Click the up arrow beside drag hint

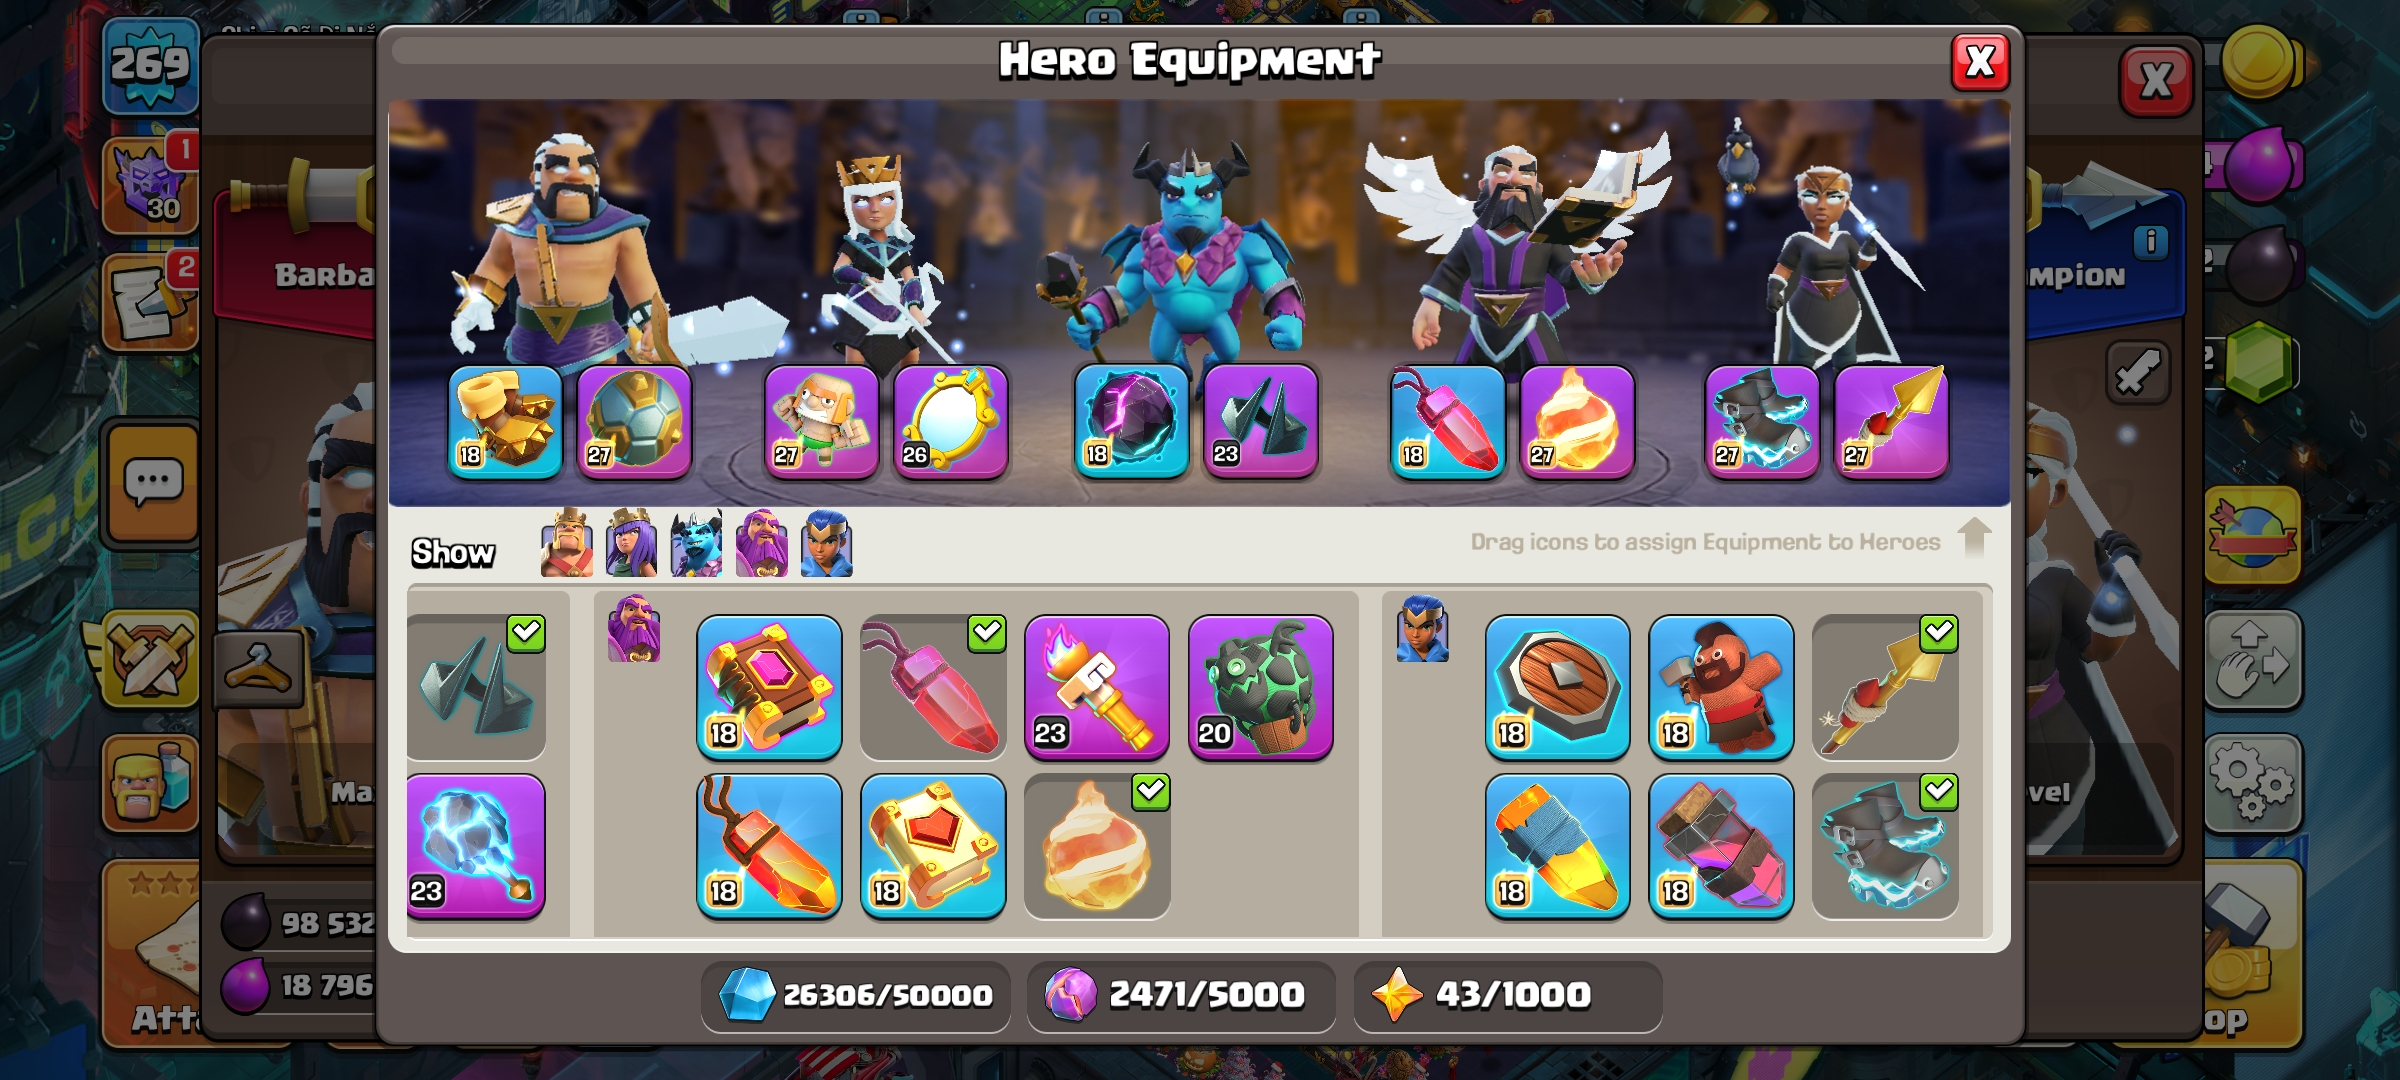pos(1974,537)
